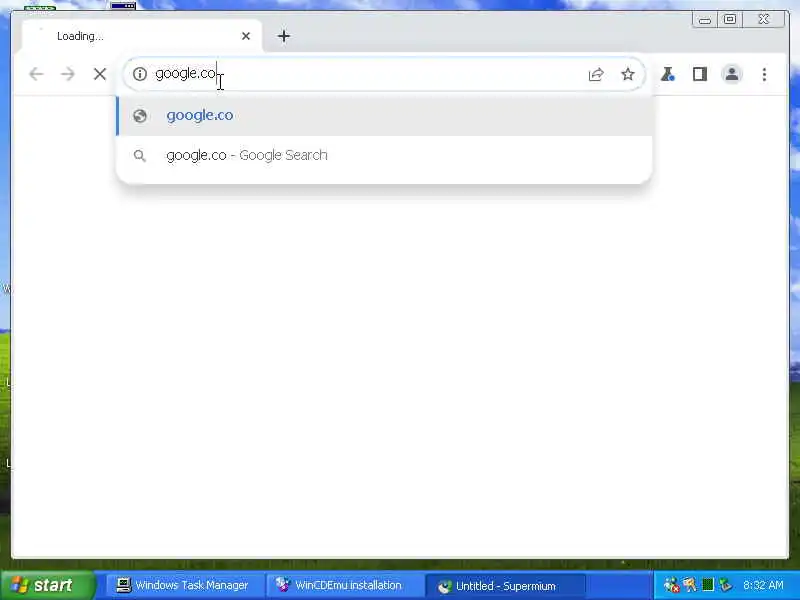
Task: Open the Windows start menu
Action: click(x=47, y=585)
